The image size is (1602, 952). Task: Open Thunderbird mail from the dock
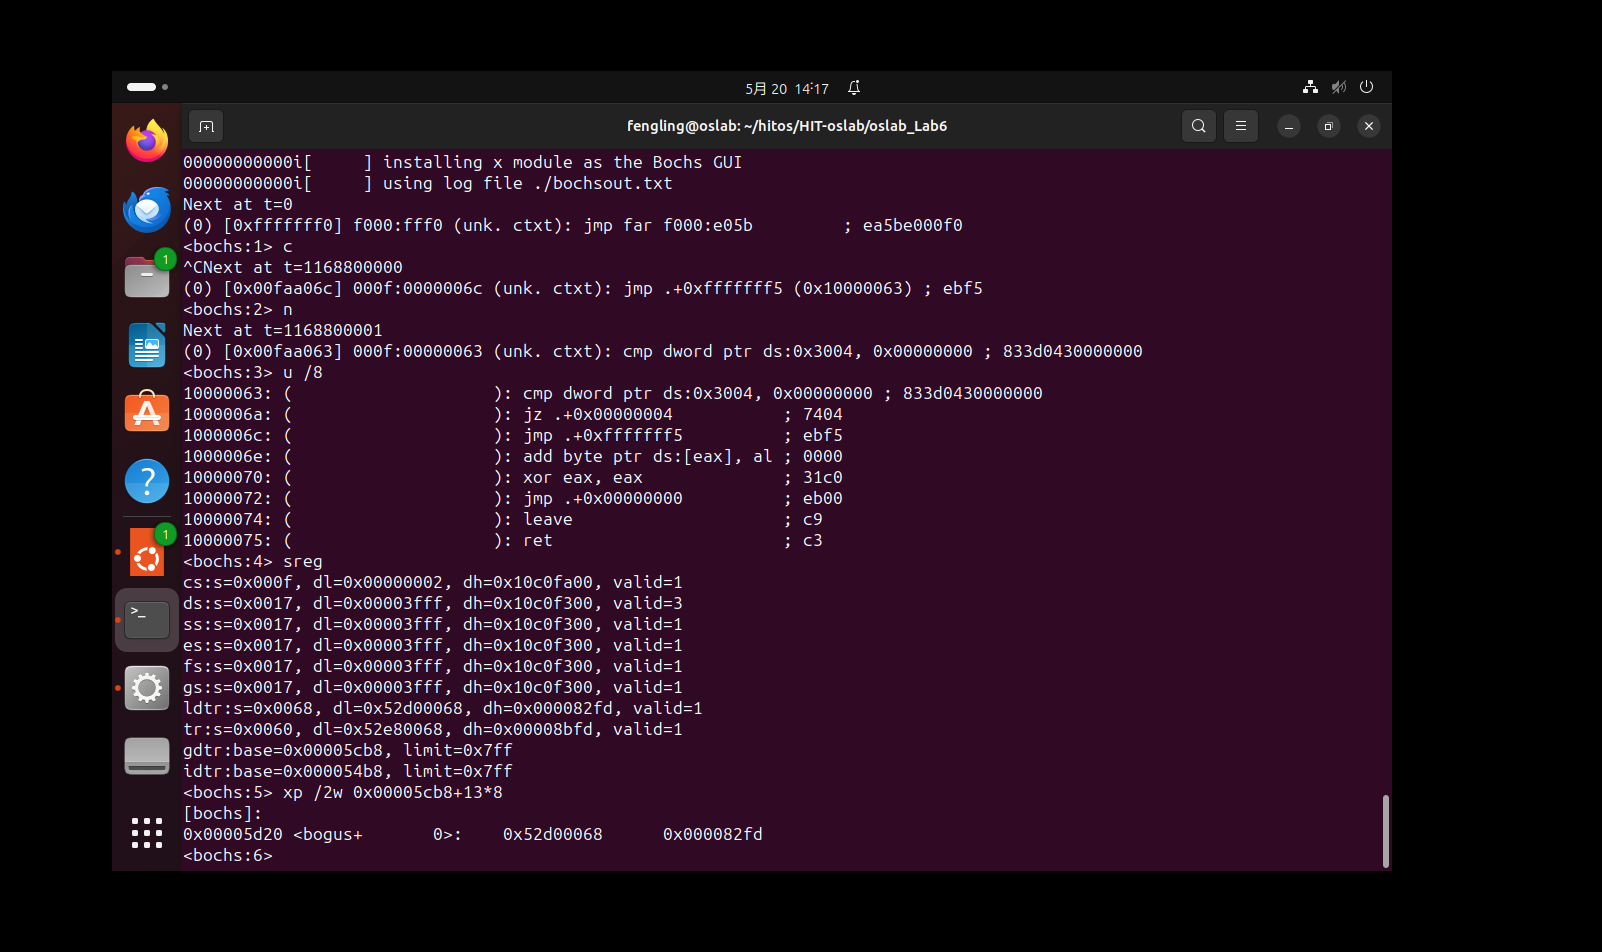pyautogui.click(x=147, y=210)
